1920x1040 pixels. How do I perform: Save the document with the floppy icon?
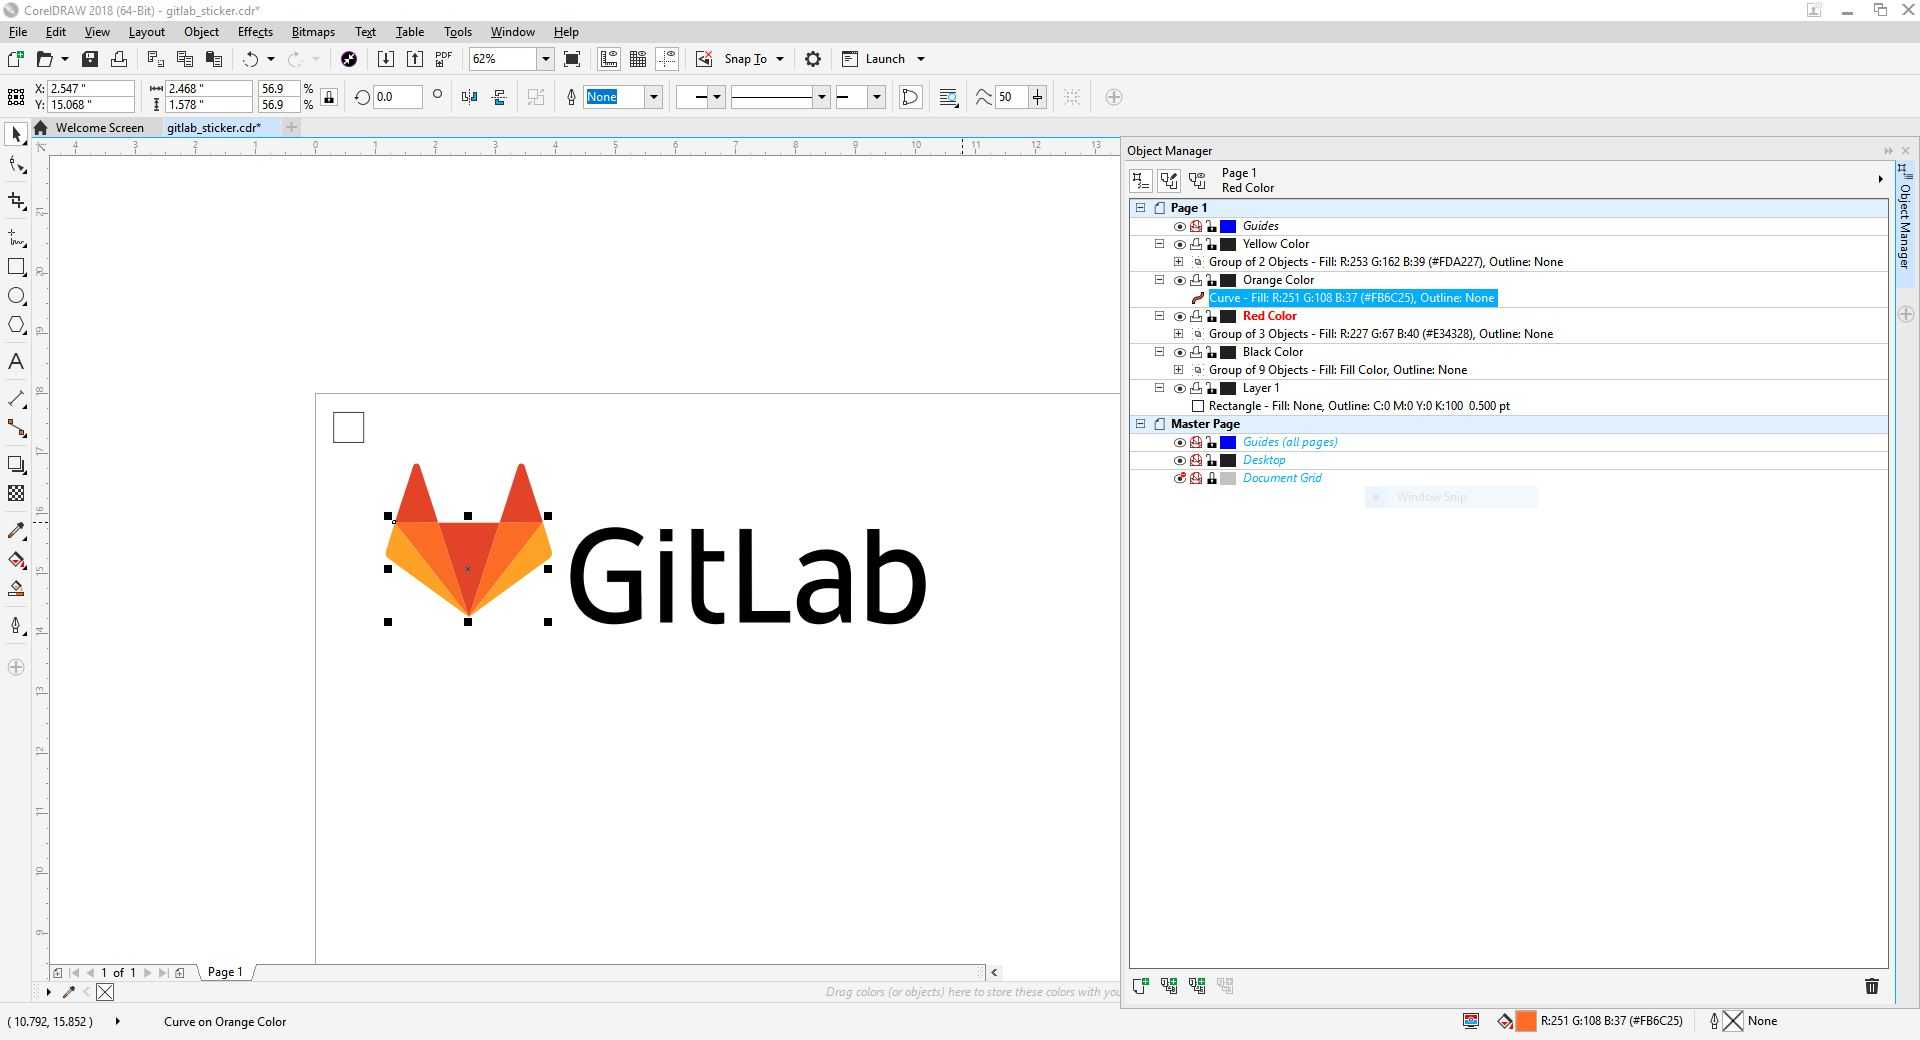(x=90, y=59)
